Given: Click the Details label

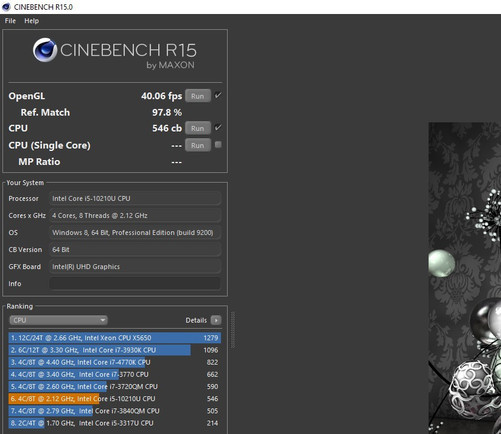Looking at the screenshot, I should click(x=196, y=320).
